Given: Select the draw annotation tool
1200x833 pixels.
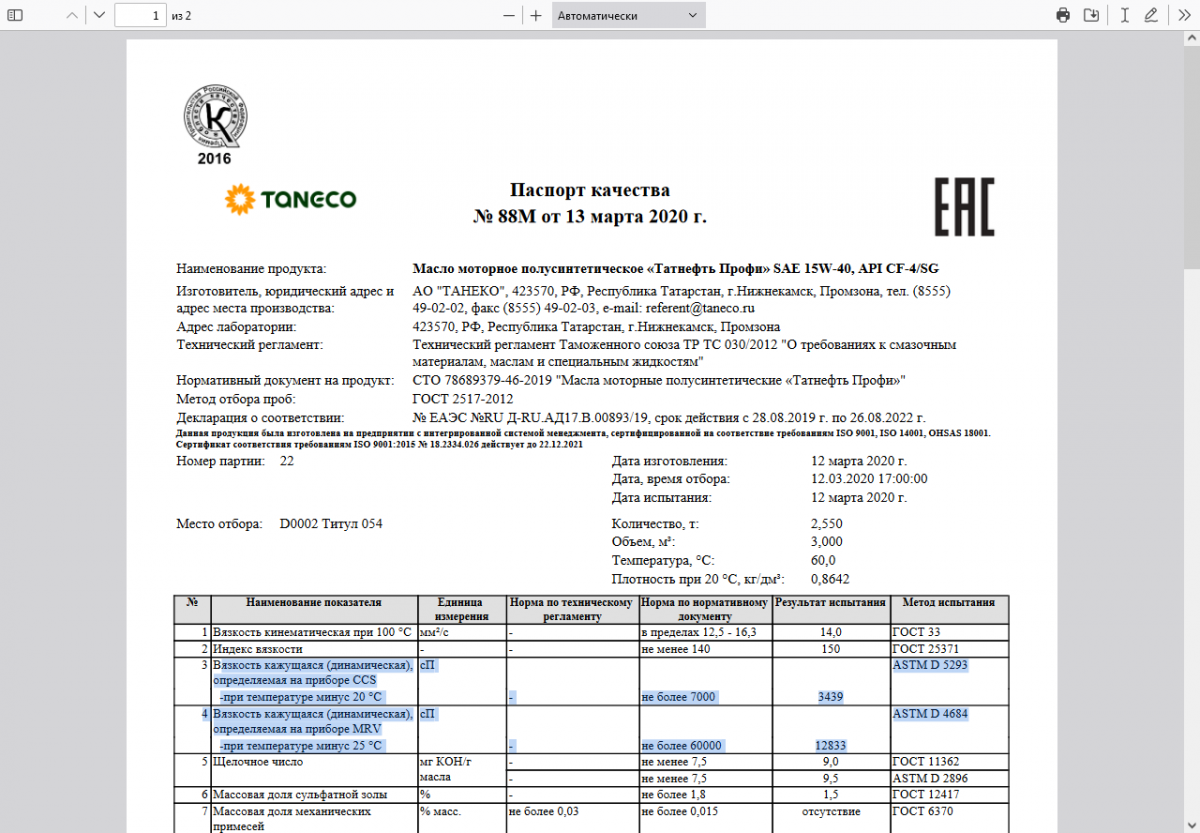Looking at the screenshot, I should click(x=1151, y=15).
